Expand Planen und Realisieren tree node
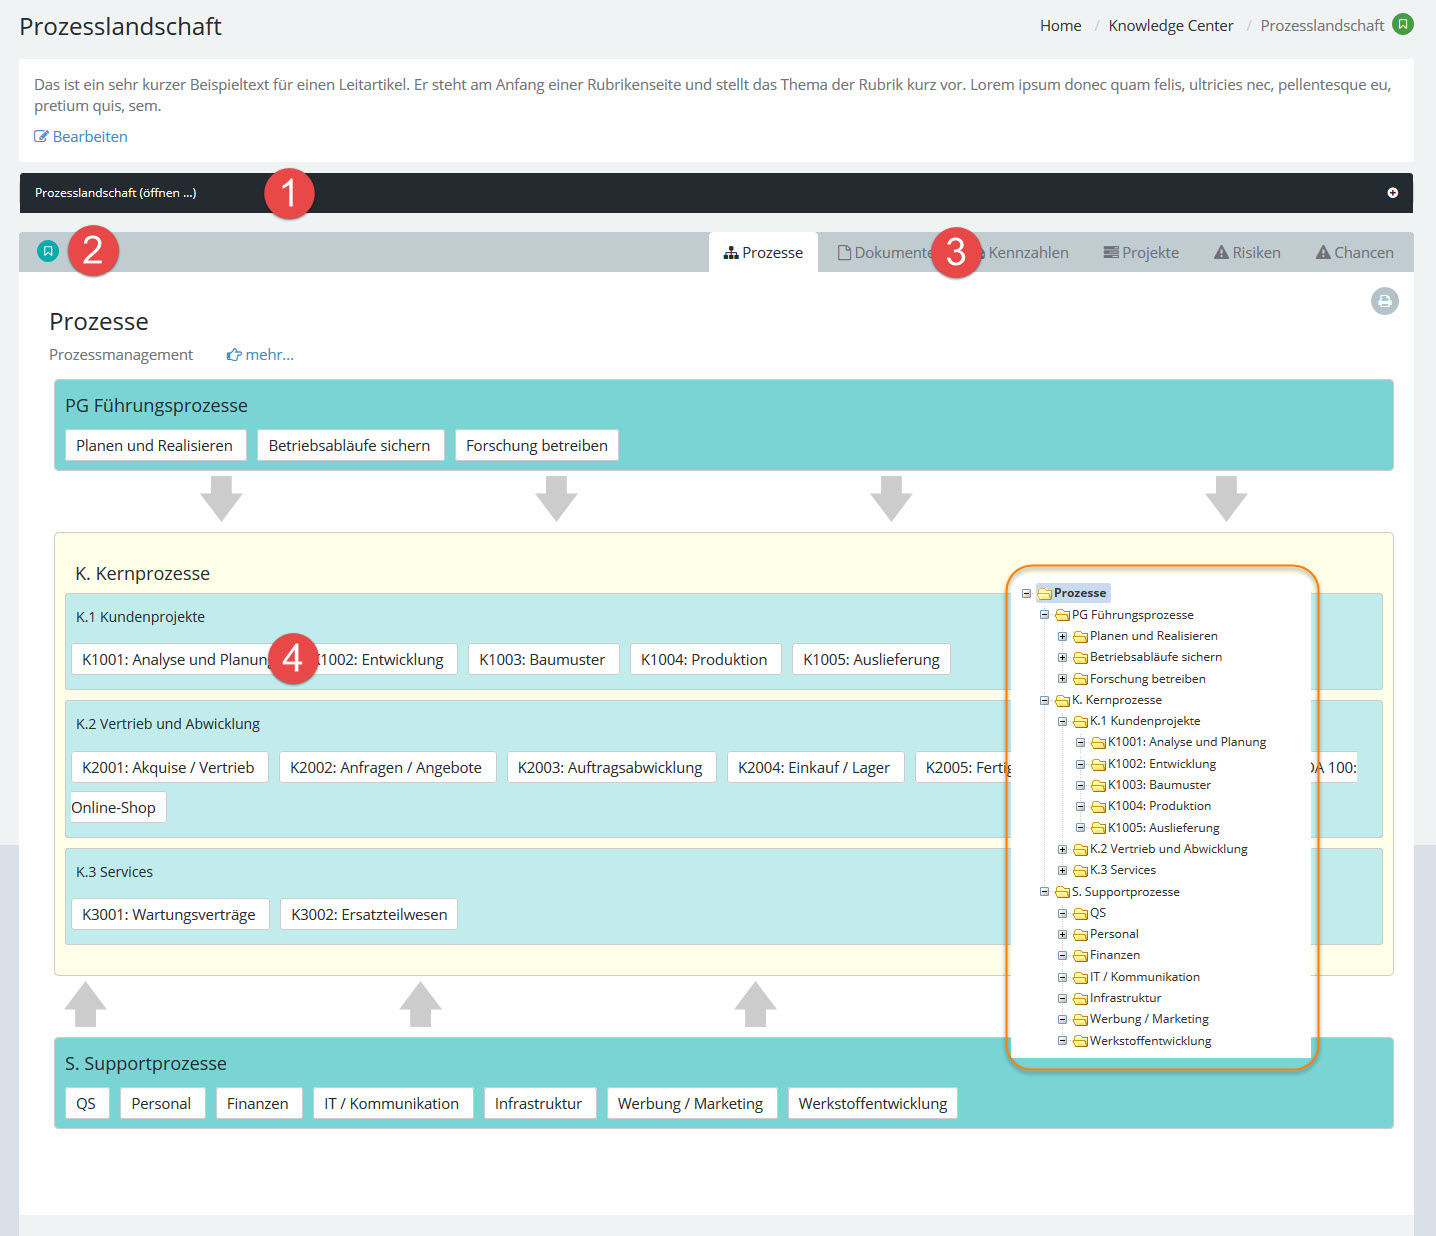The width and height of the screenshot is (1436, 1236). coord(1062,637)
